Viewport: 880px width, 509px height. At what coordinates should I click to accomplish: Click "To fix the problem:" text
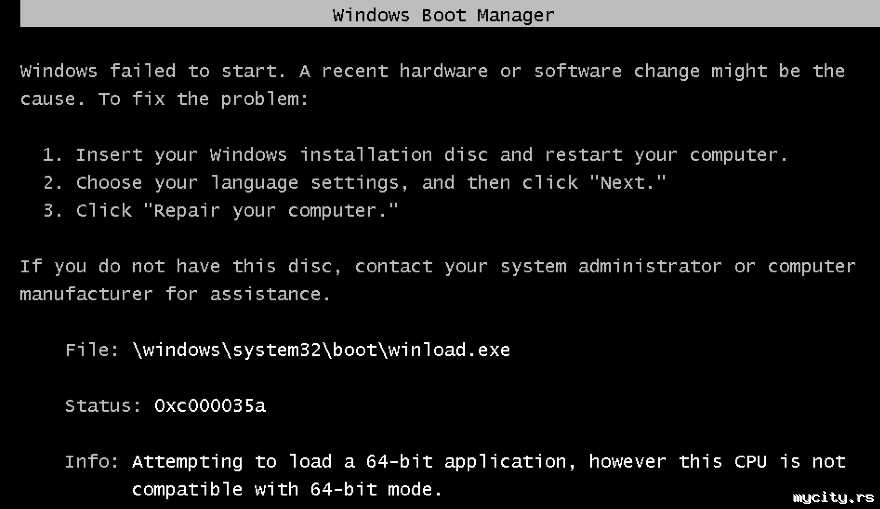[x=204, y=99]
